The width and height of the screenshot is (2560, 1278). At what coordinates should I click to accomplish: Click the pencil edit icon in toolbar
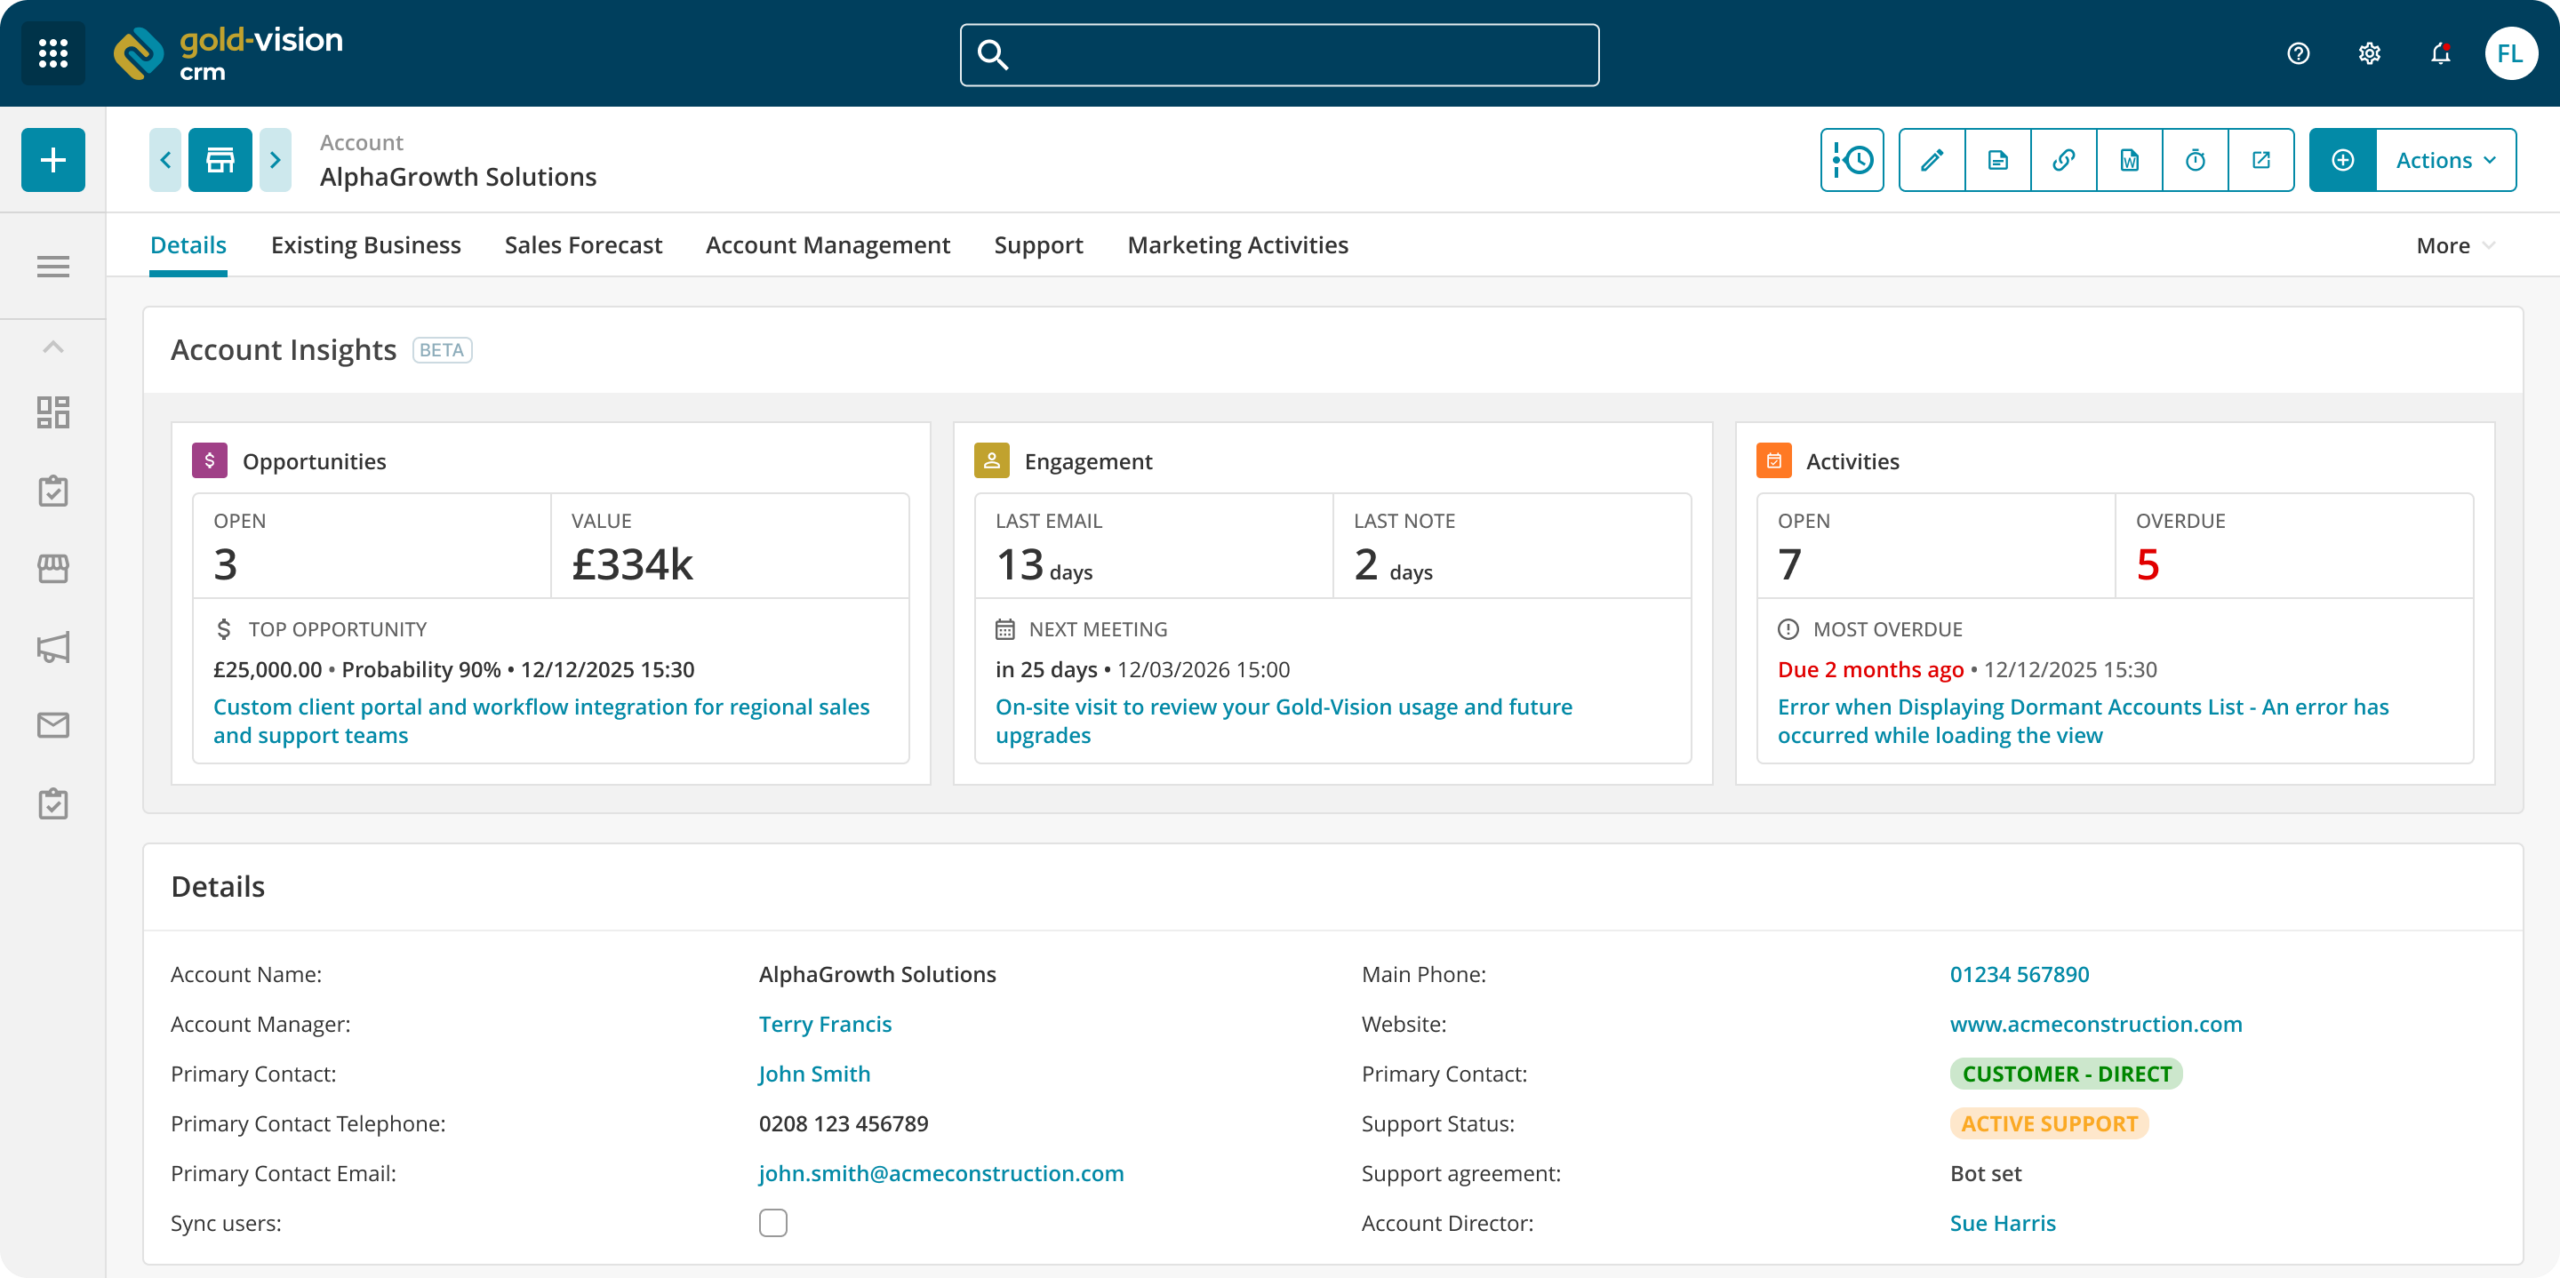point(1932,160)
